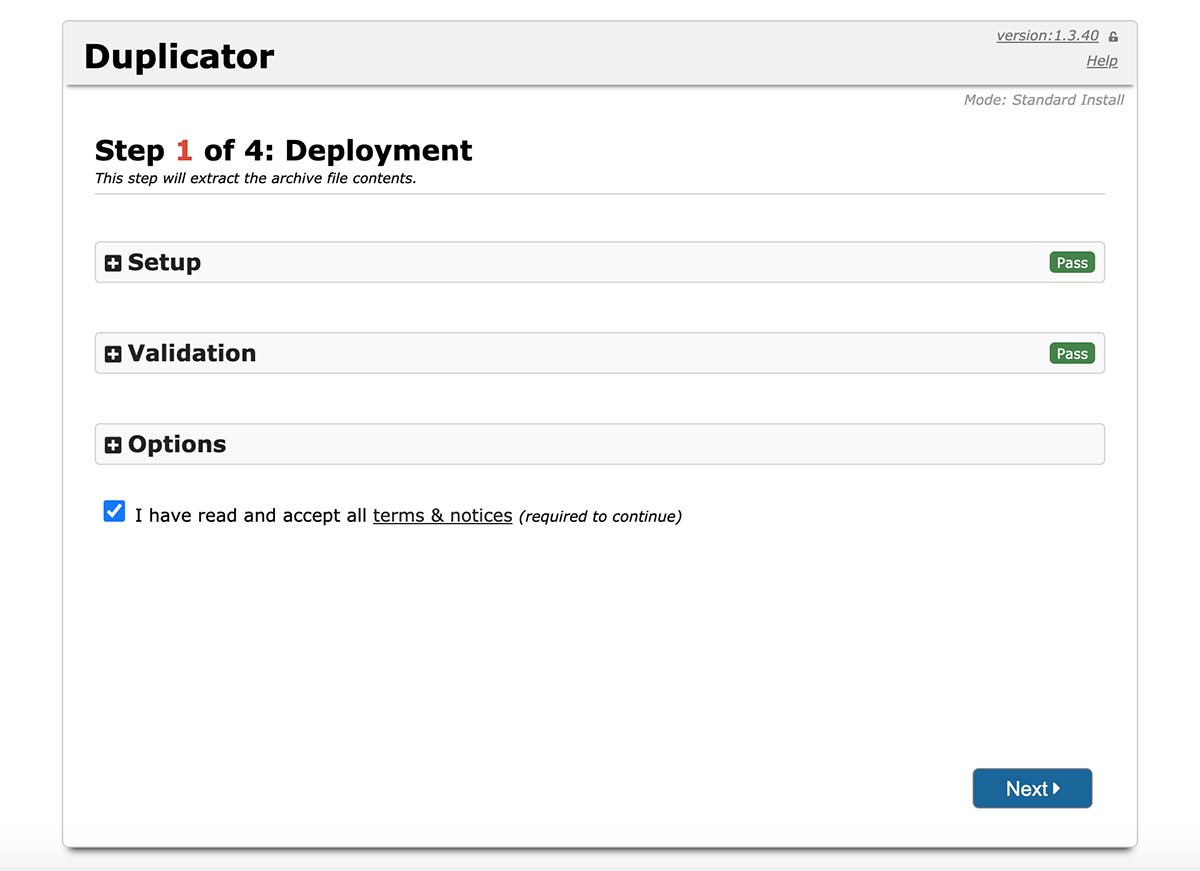
Task: Click the Duplicator title text
Action: coord(179,56)
